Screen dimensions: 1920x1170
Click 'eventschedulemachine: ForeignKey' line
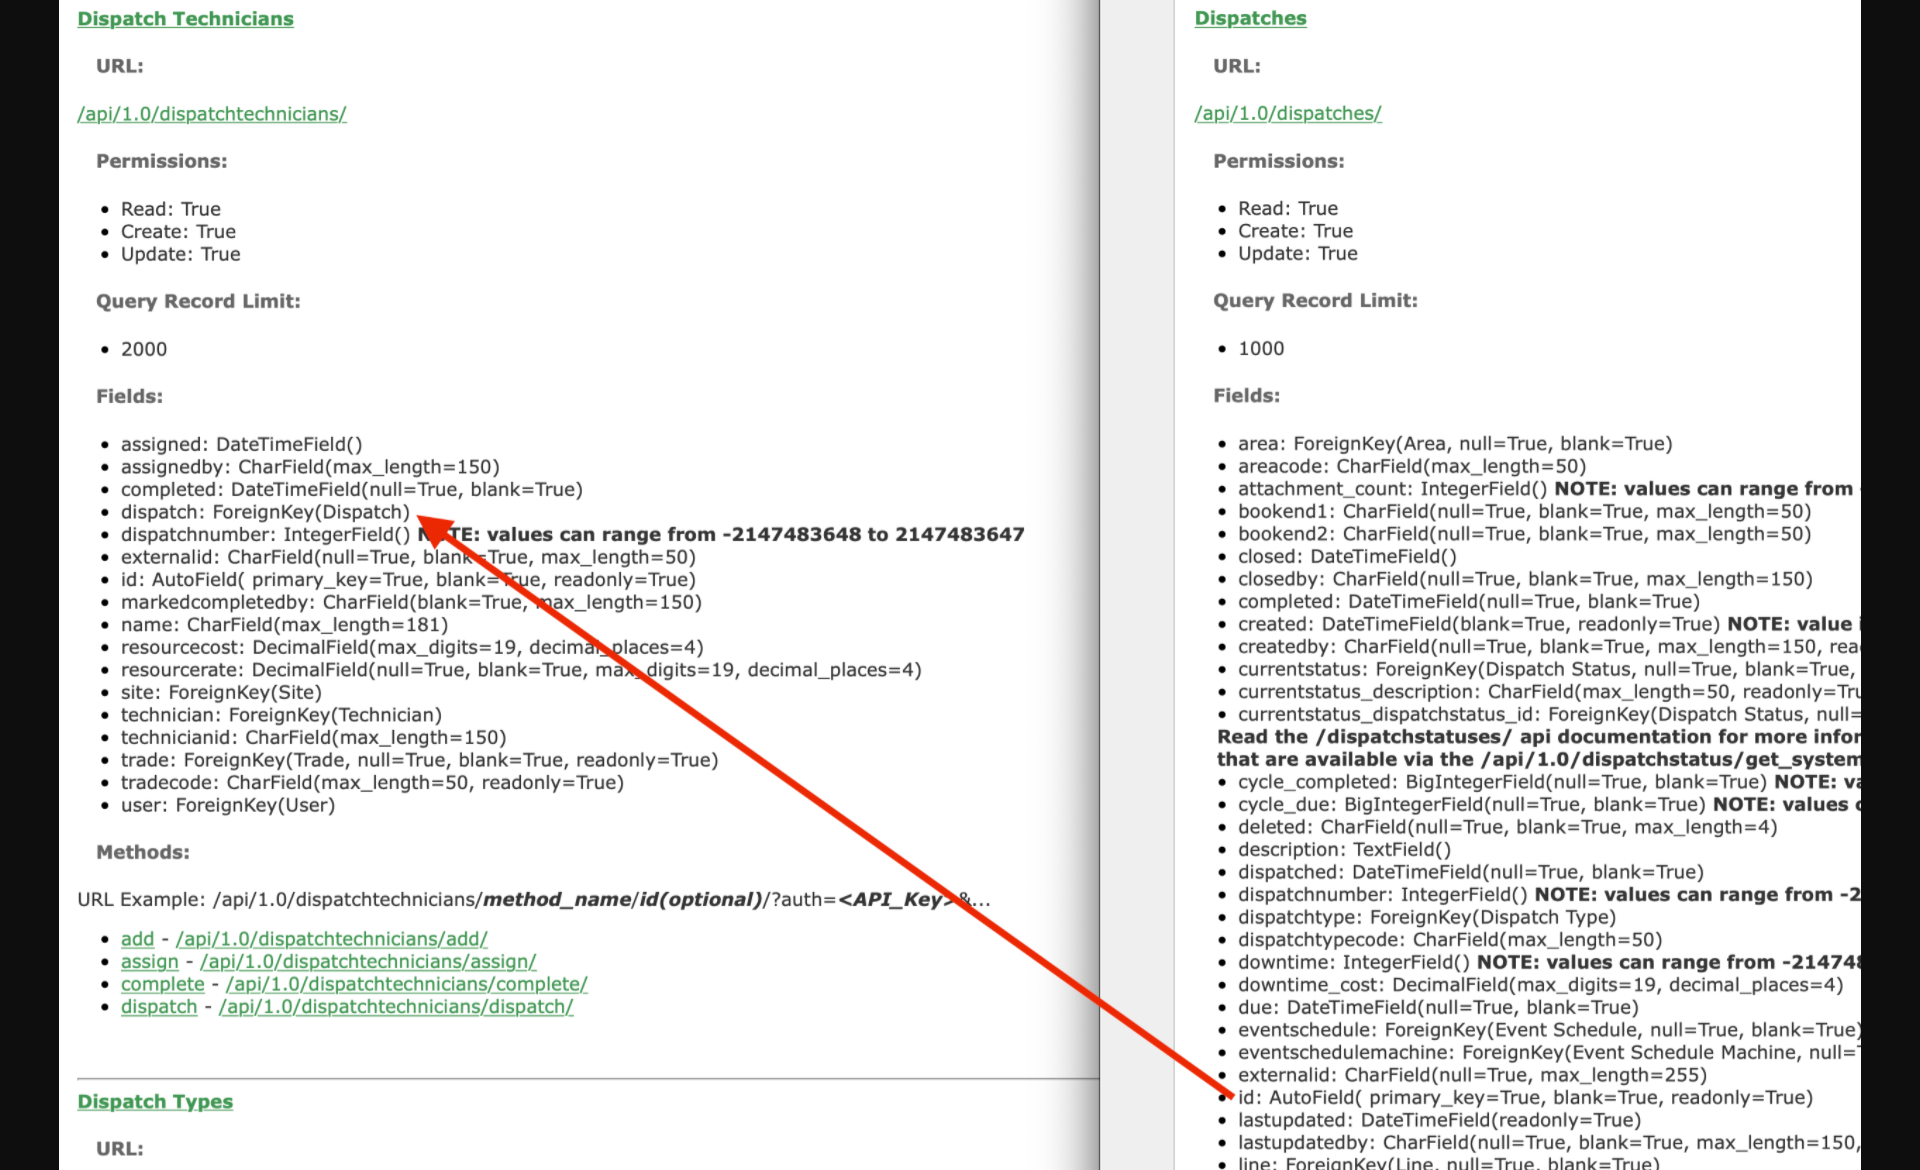pos(1549,1052)
